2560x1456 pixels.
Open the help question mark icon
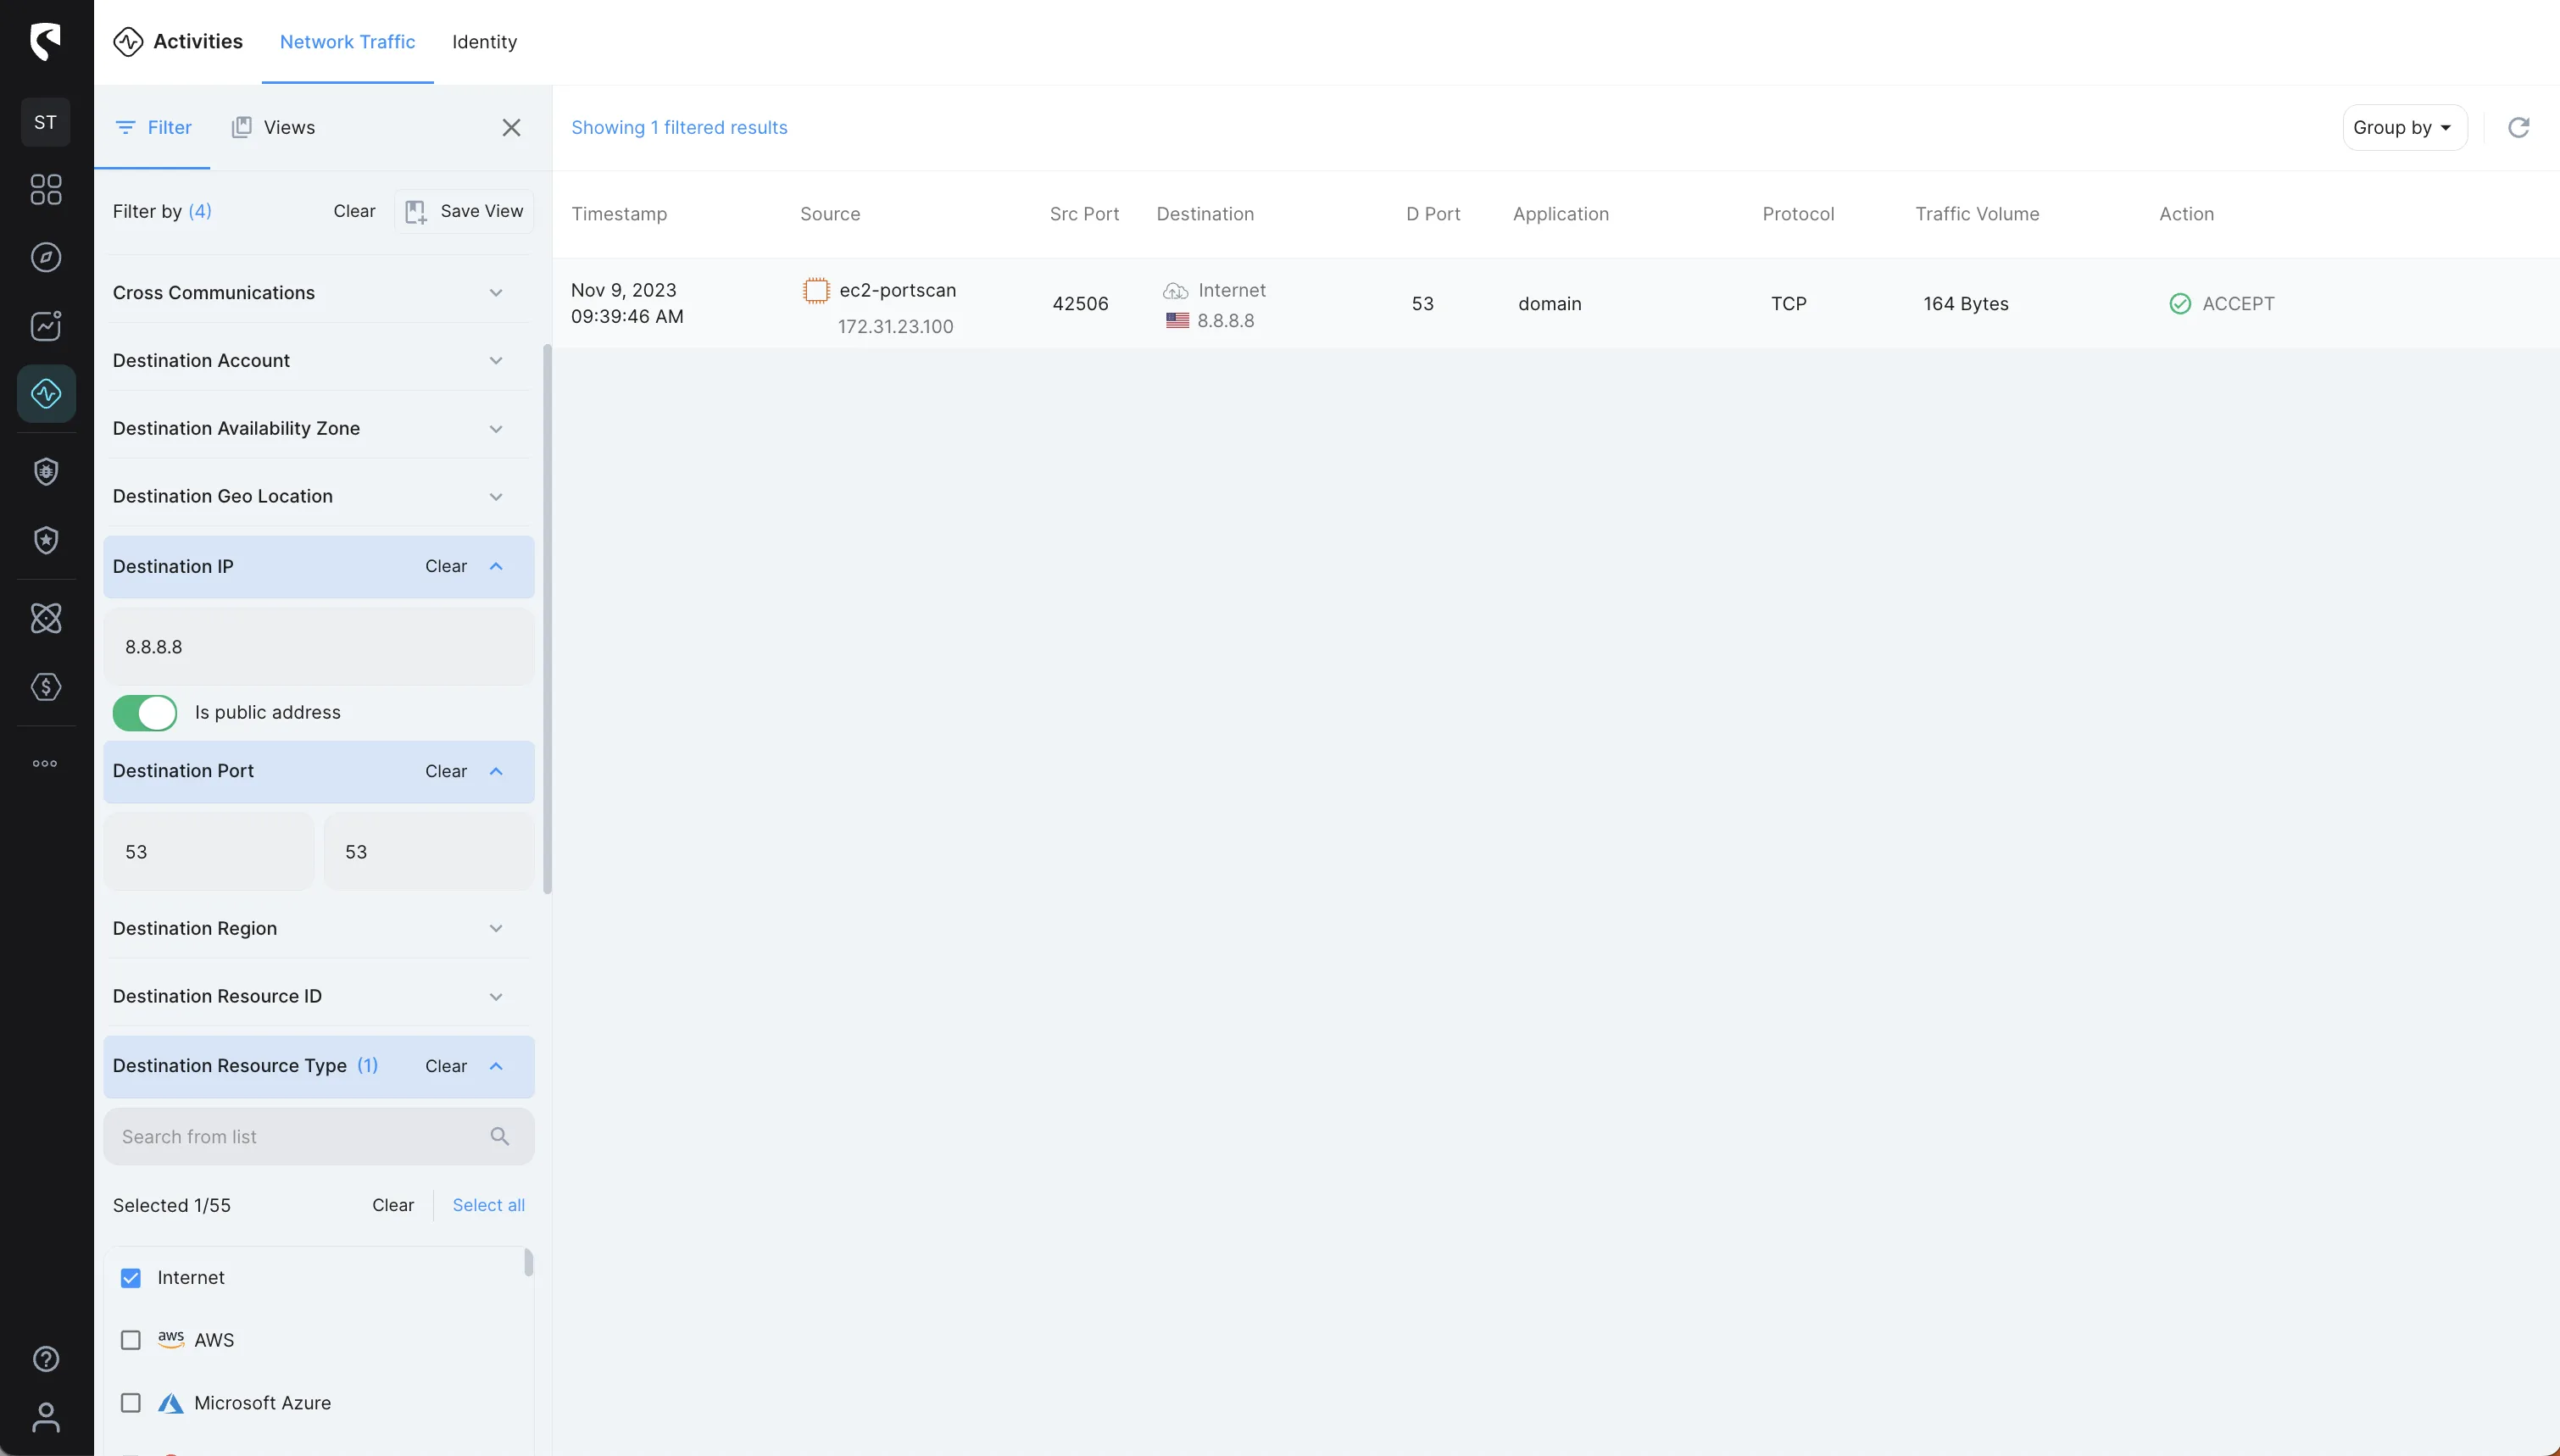click(x=45, y=1358)
